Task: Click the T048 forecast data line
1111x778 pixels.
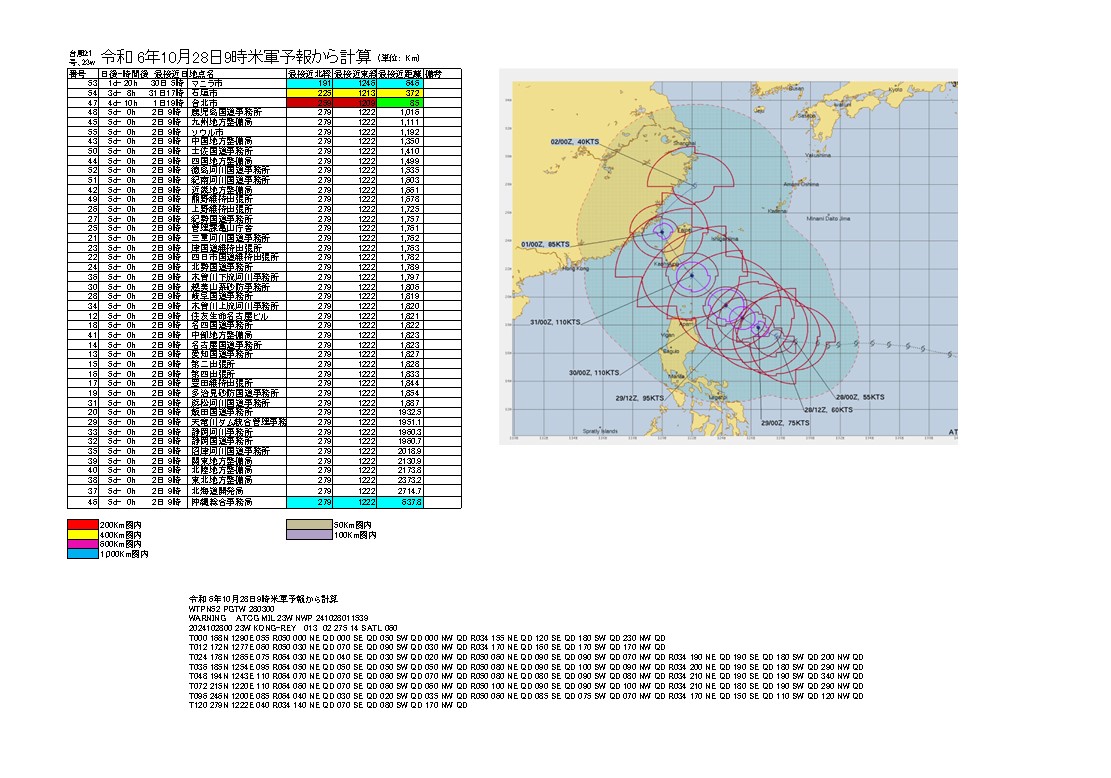Action: coord(526,676)
